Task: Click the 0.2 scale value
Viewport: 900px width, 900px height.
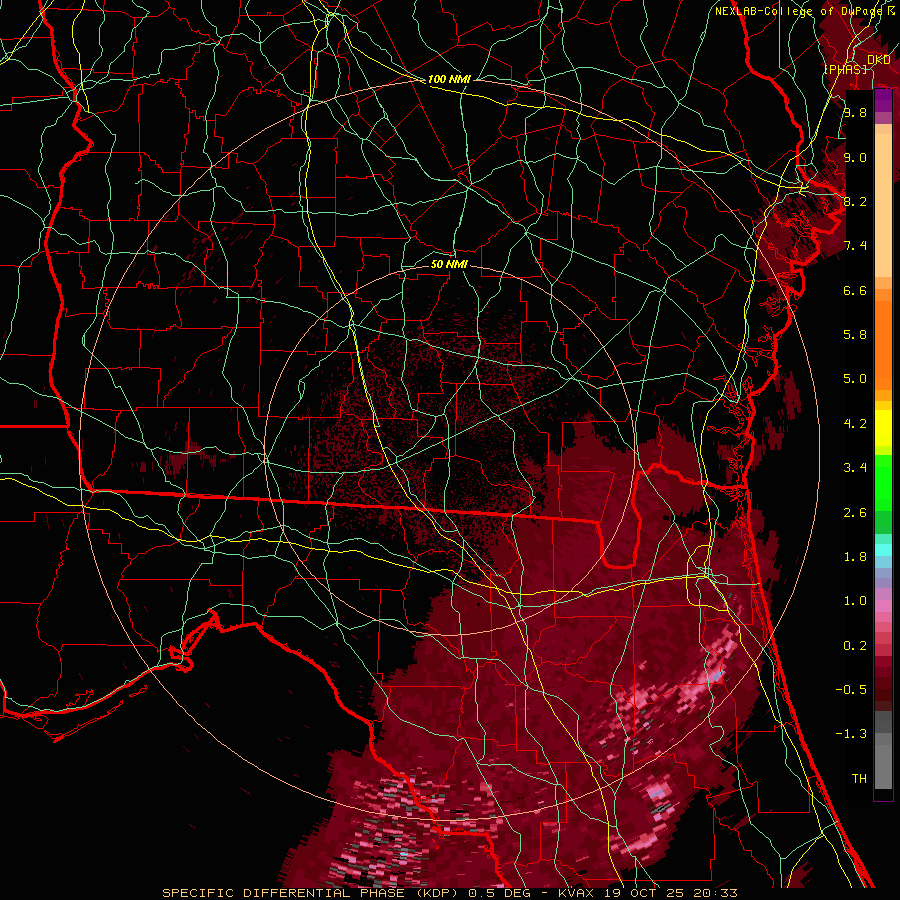Action: [x=855, y=646]
